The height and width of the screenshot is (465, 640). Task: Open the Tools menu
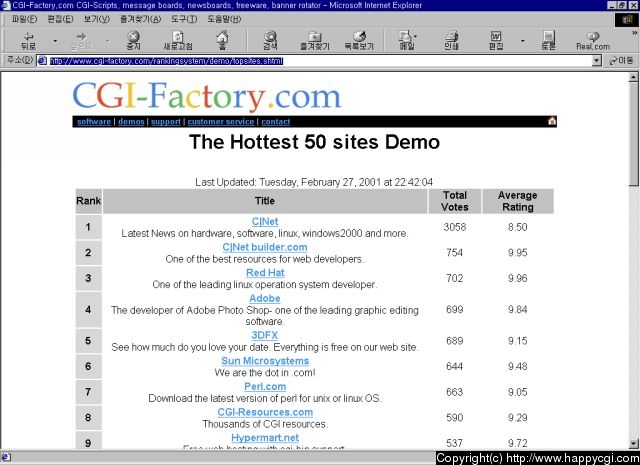[x=184, y=19]
